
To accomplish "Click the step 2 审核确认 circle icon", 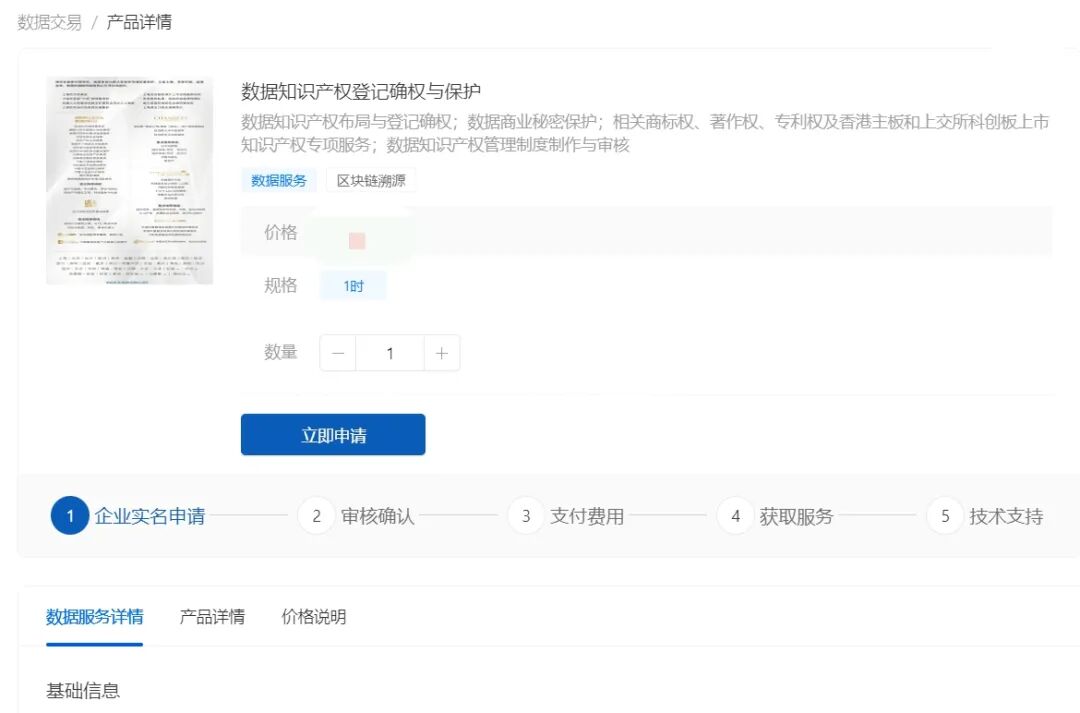I will [x=316, y=516].
